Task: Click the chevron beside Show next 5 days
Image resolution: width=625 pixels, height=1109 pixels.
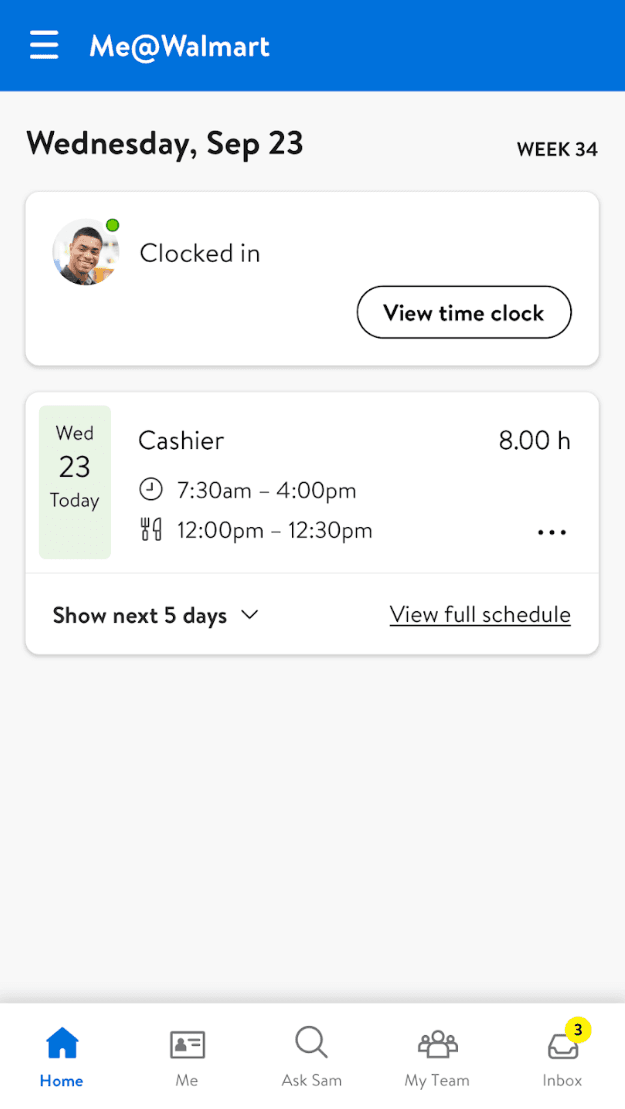Action: (x=250, y=615)
